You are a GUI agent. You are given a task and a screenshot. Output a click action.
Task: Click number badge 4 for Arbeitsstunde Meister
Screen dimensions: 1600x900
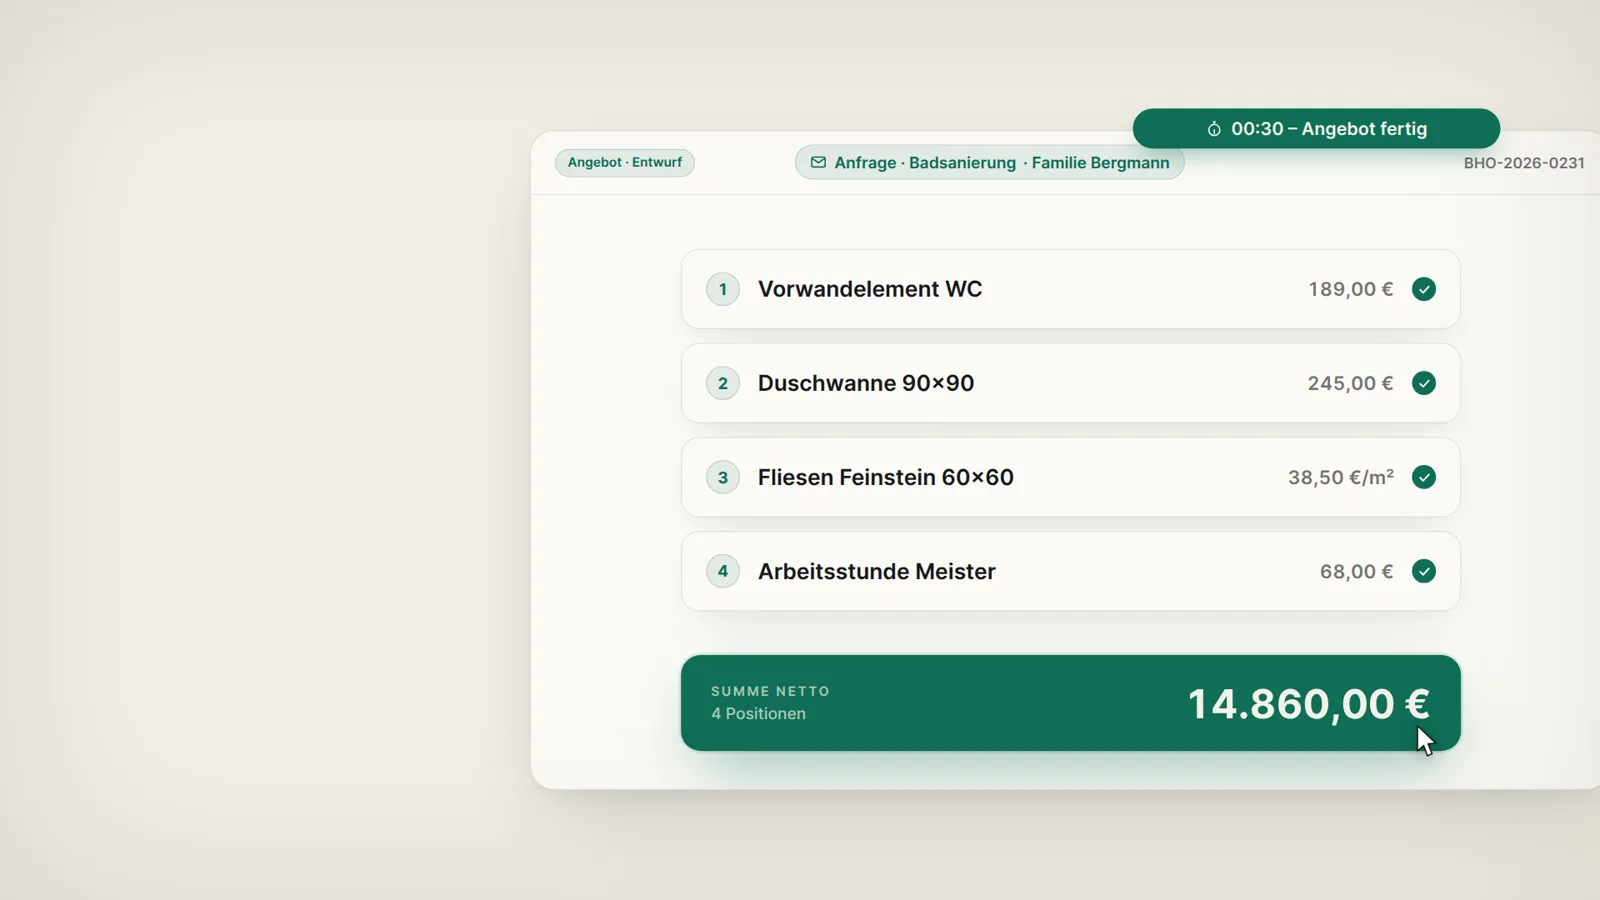pos(723,571)
